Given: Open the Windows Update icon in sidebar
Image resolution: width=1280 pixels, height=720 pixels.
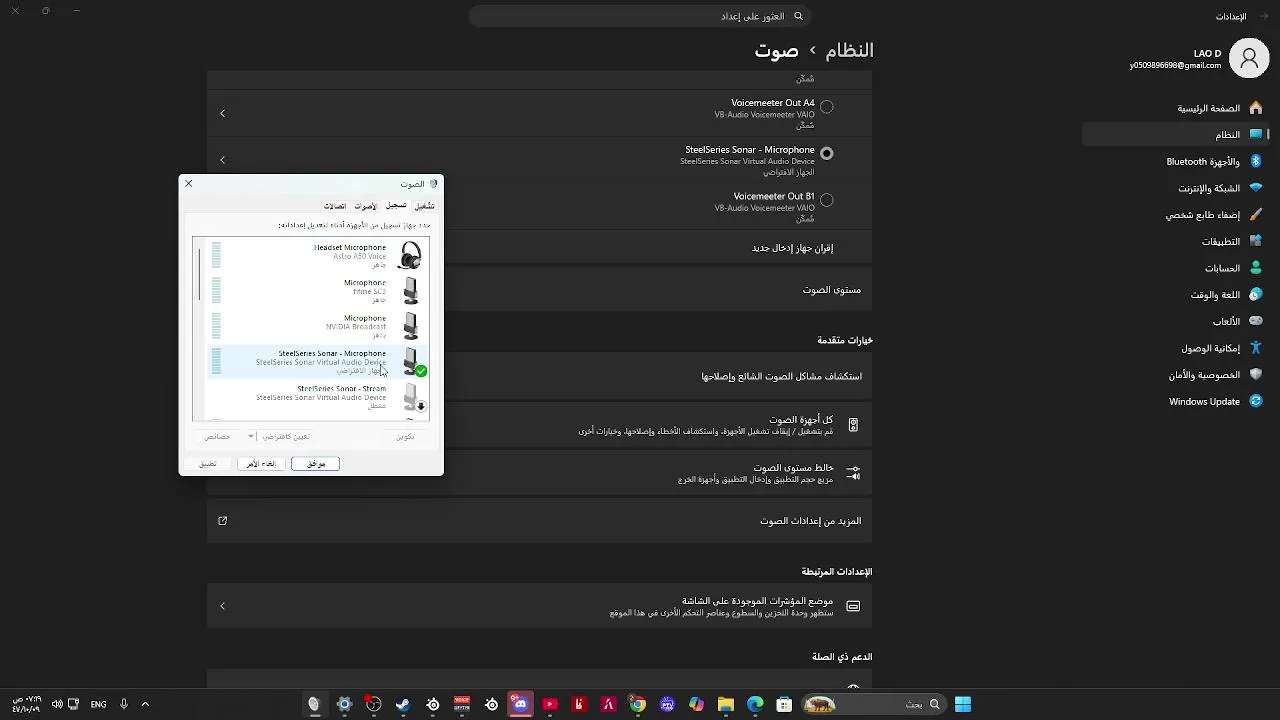Looking at the screenshot, I should (x=1256, y=401).
